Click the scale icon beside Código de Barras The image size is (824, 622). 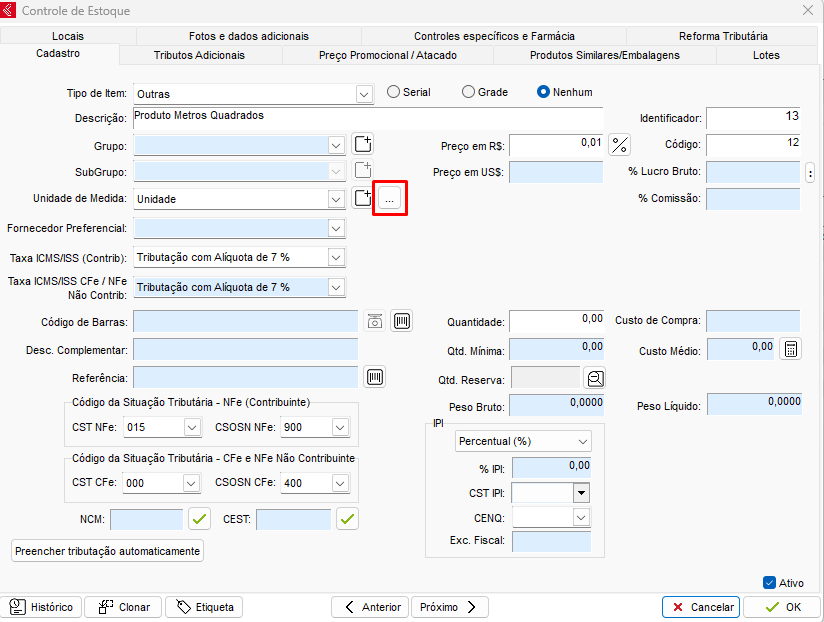375,321
